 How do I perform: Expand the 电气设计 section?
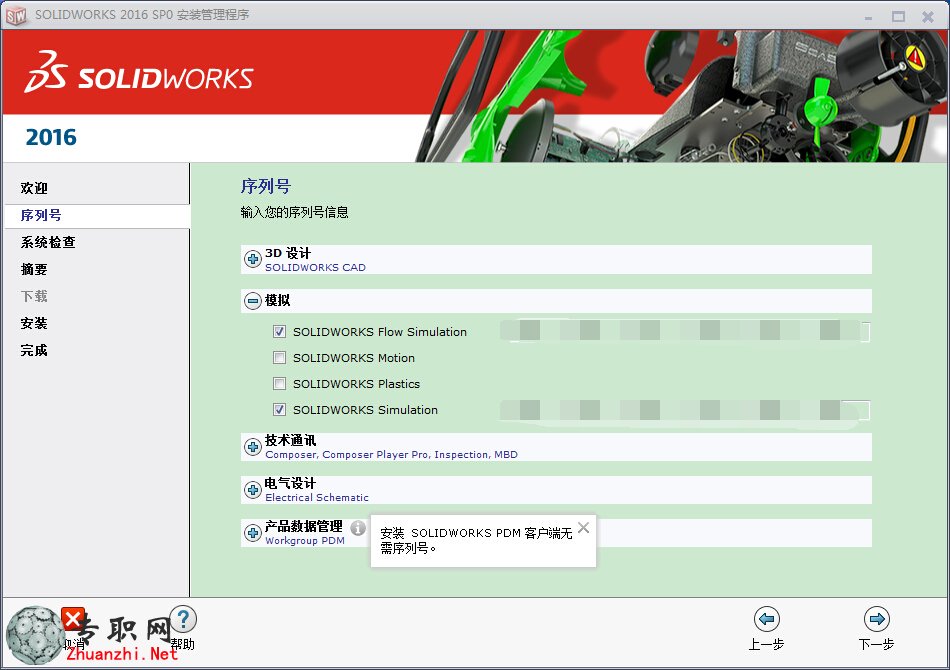click(x=253, y=489)
